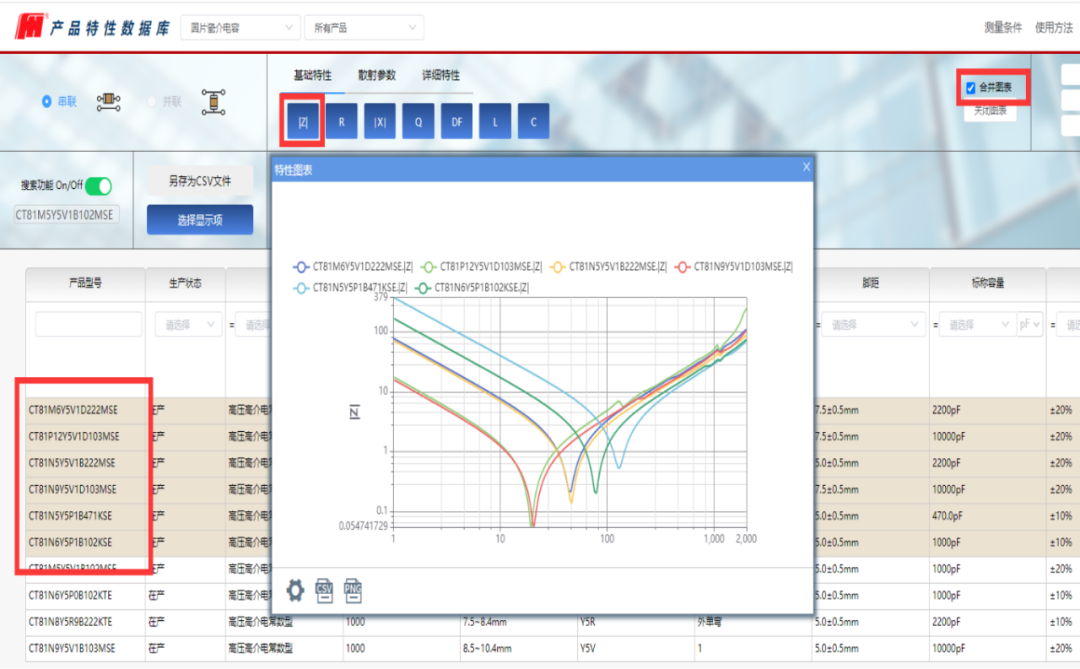Switch to the 散射参数 tab

coord(377,75)
